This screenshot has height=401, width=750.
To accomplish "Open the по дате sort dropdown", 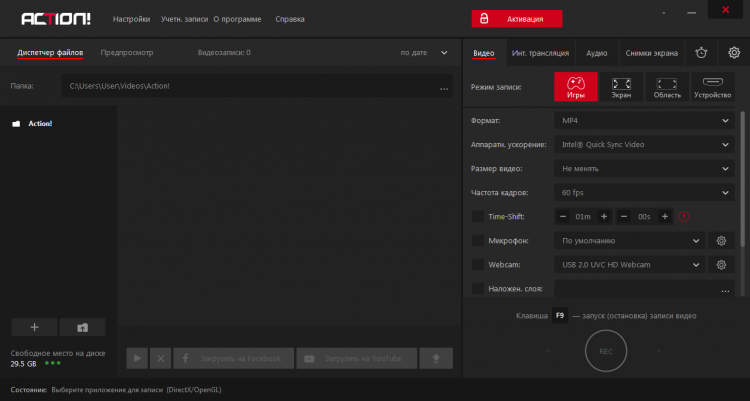I will [424, 53].
